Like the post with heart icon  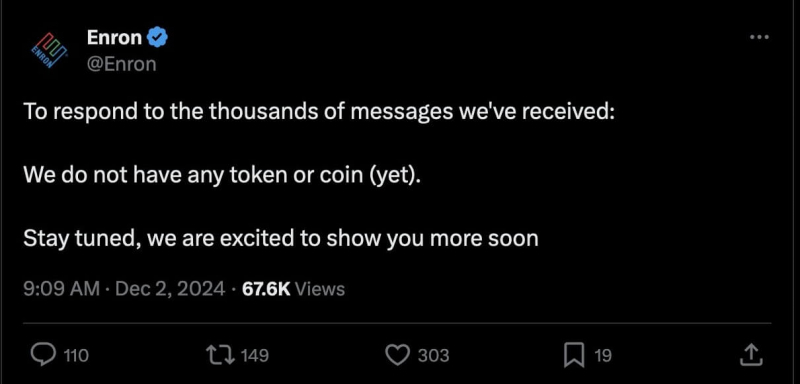[397, 355]
